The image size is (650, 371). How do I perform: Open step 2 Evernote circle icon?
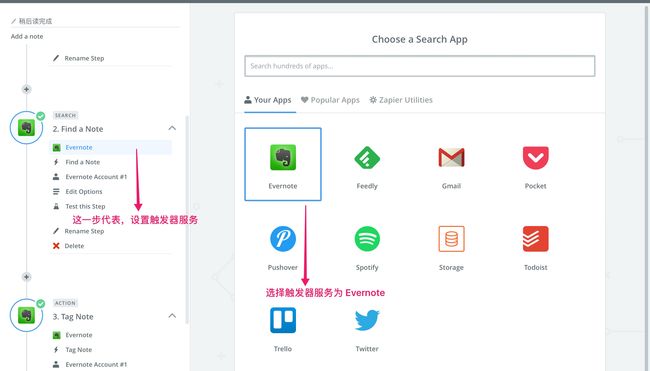point(27,128)
